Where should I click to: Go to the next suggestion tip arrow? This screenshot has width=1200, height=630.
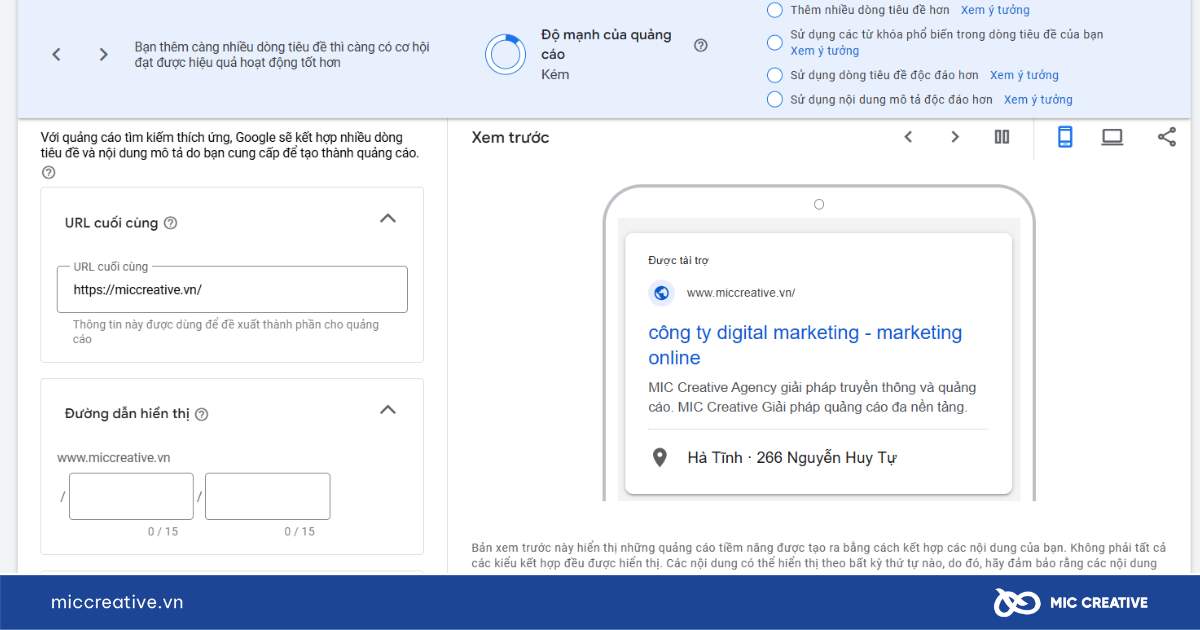[103, 55]
